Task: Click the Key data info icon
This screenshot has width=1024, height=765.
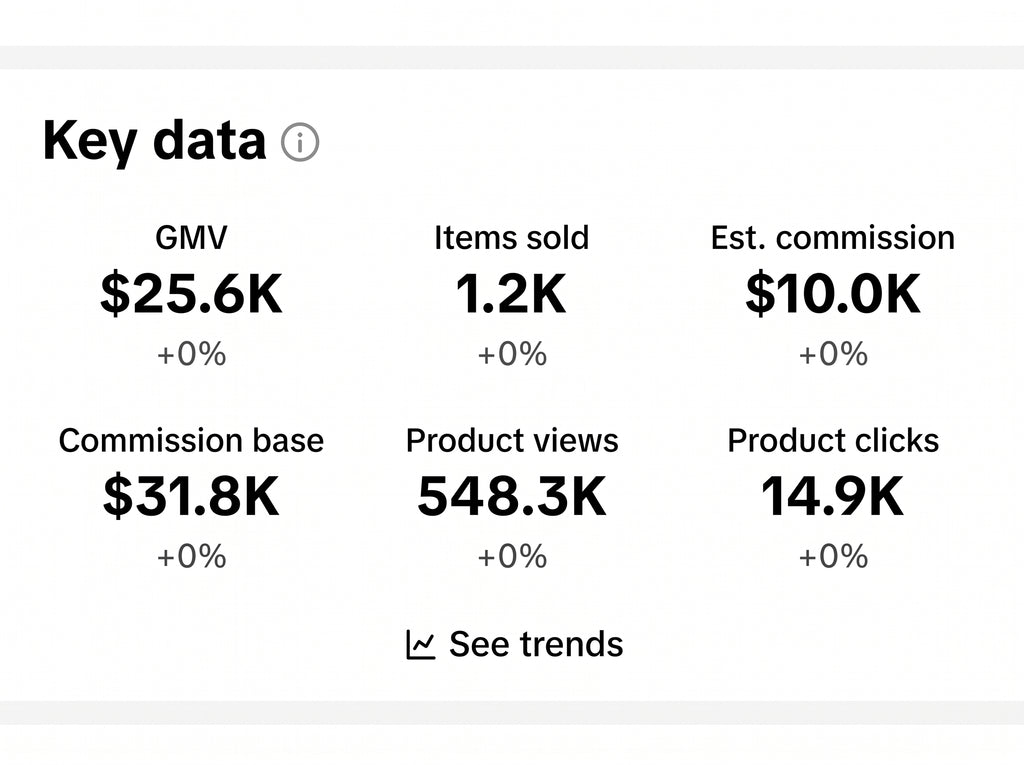Action: coord(300,142)
